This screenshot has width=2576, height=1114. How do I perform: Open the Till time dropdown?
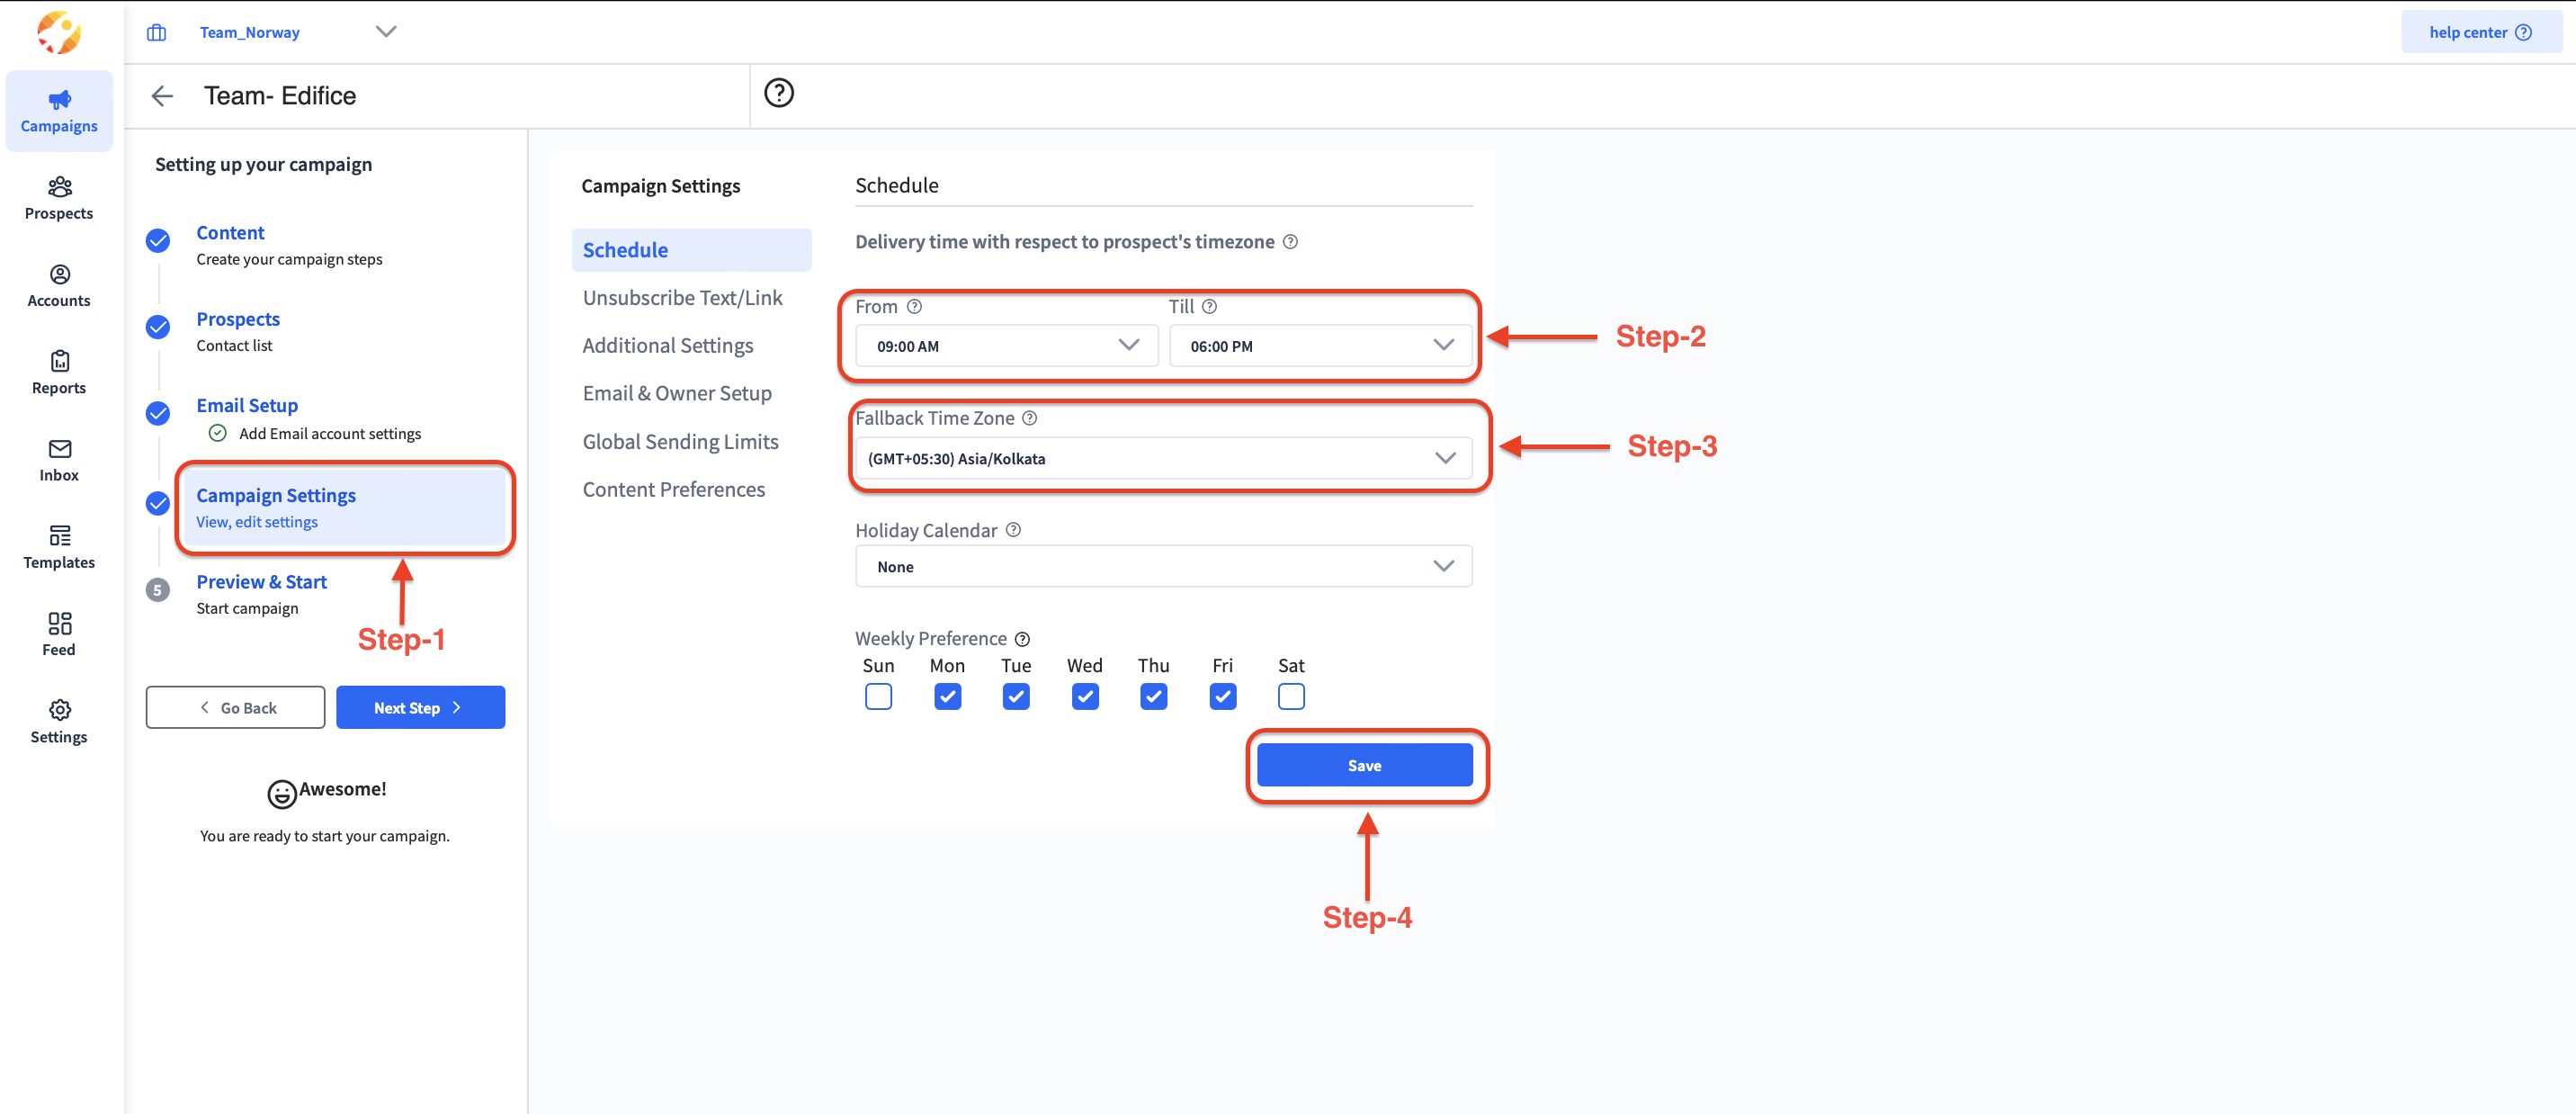pyautogui.click(x=1319, y=346)
